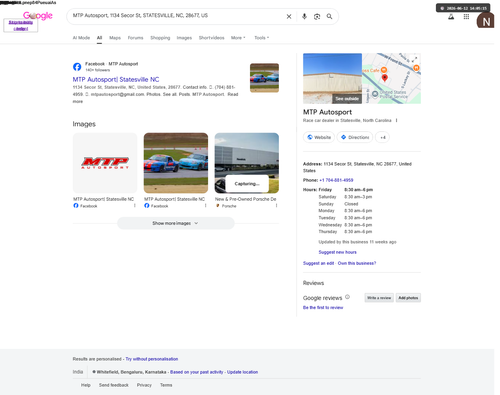Open the account avatar with letter N

point(485,21)
